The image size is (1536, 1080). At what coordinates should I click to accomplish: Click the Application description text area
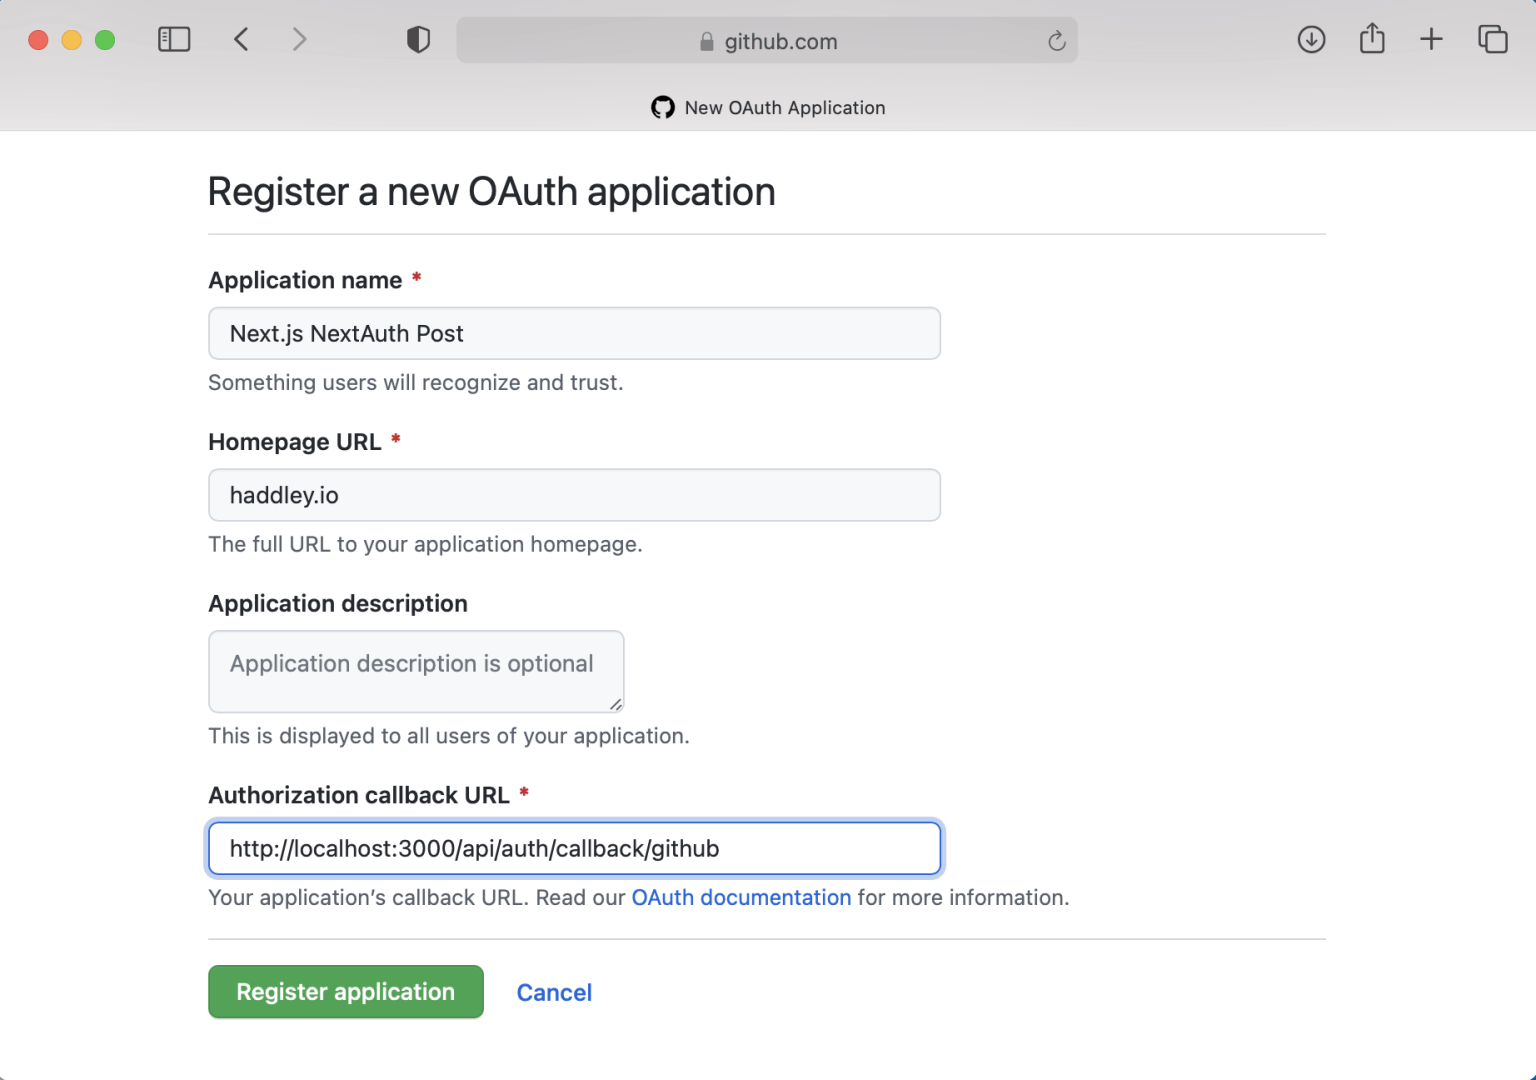416,672
